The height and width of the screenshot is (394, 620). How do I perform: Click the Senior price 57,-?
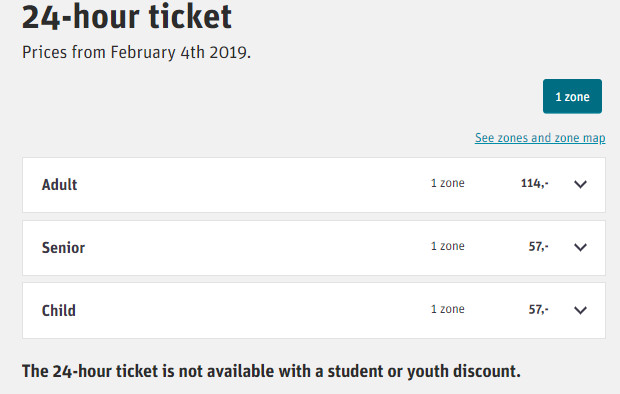point(539,247)
